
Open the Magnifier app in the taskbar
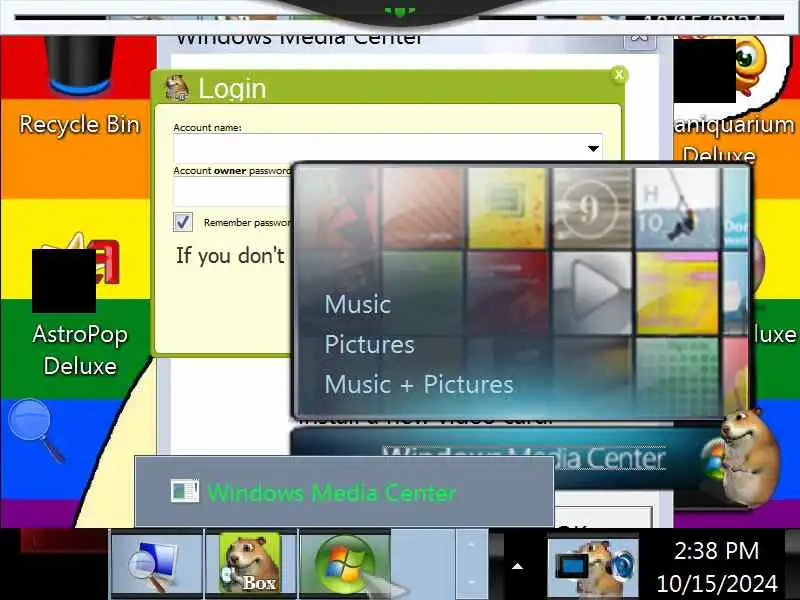coord(157,564)
